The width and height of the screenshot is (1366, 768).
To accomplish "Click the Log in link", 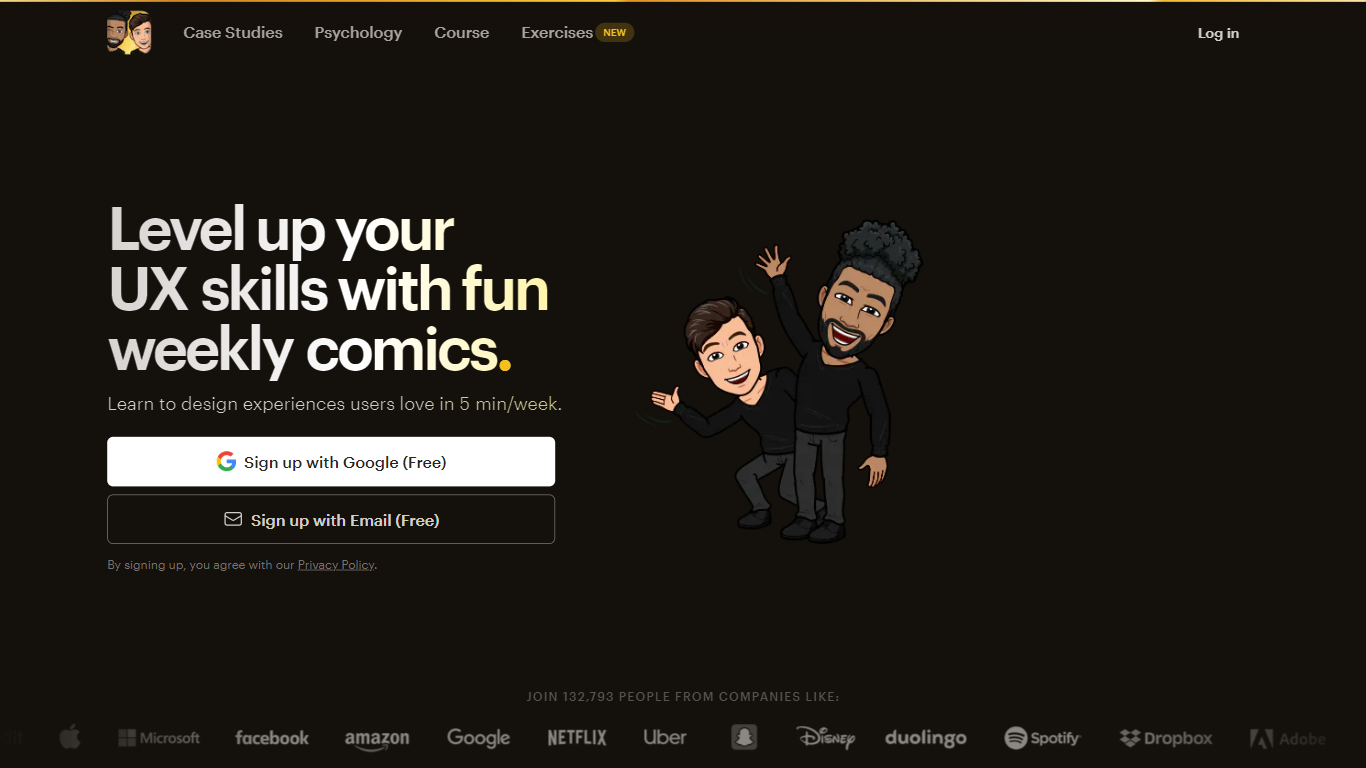I will (x=1218, y=32).
